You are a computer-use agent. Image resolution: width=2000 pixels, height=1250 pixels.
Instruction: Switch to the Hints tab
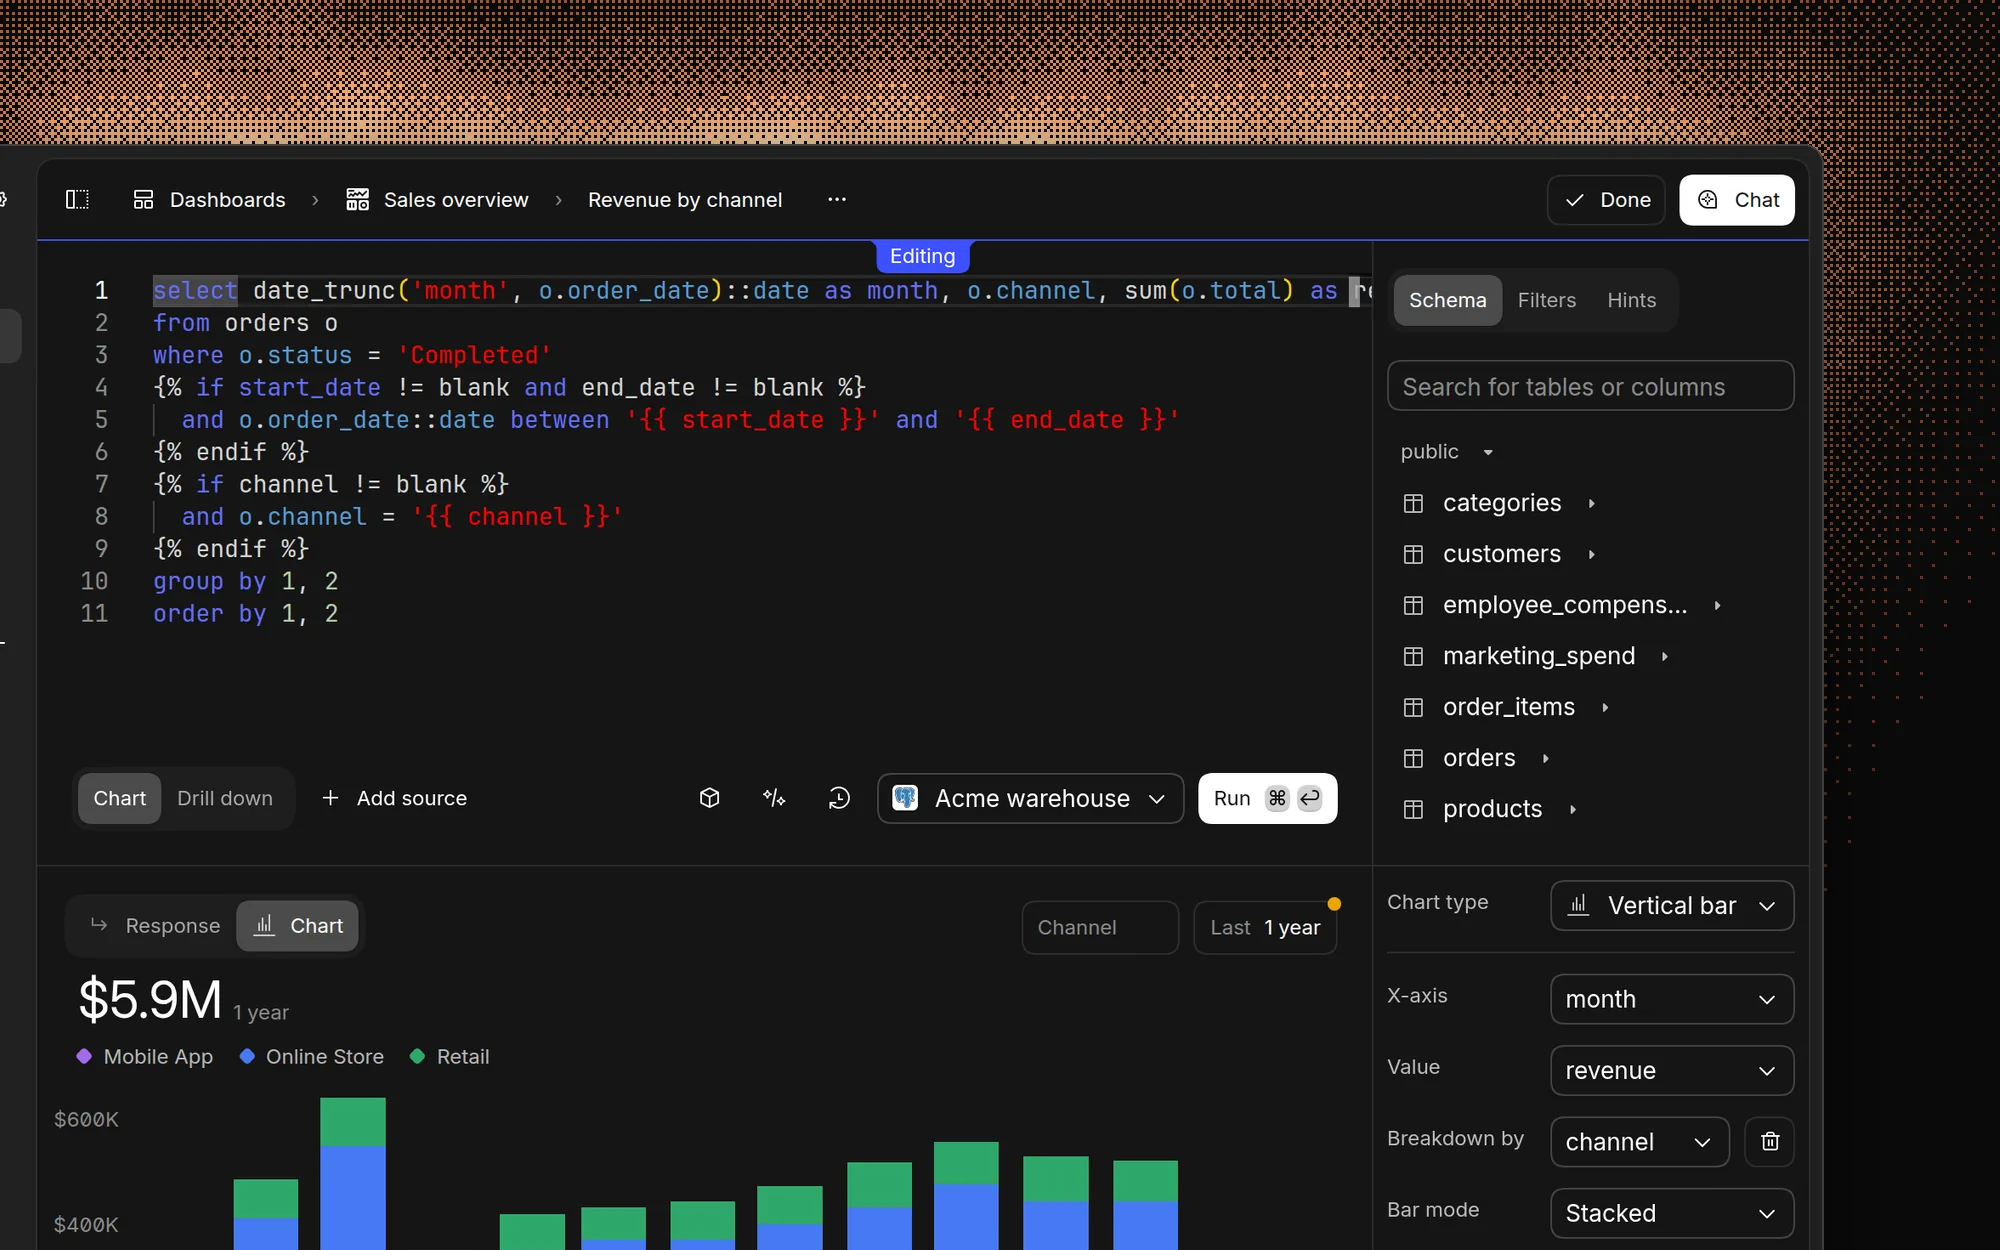pos(1631,300)
